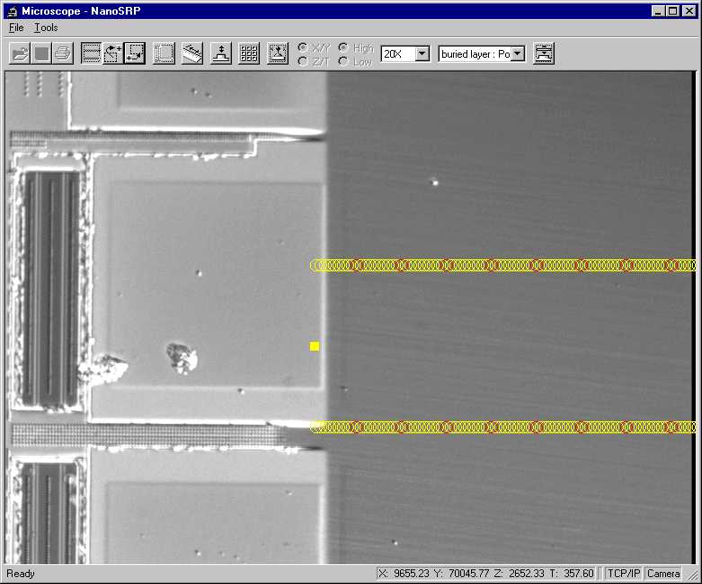Close the Microscope - NanoSRP window
Viewport: 702px width, 584px height.
click(x=689, y=11)
